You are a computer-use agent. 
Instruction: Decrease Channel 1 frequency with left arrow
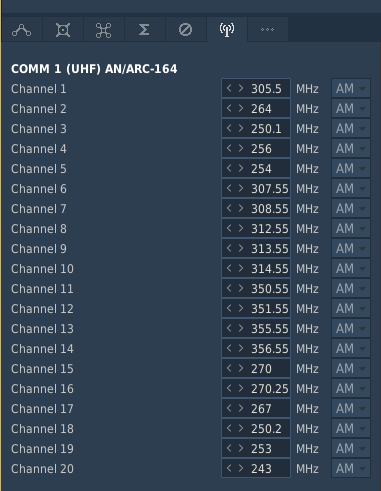point(229,88)
